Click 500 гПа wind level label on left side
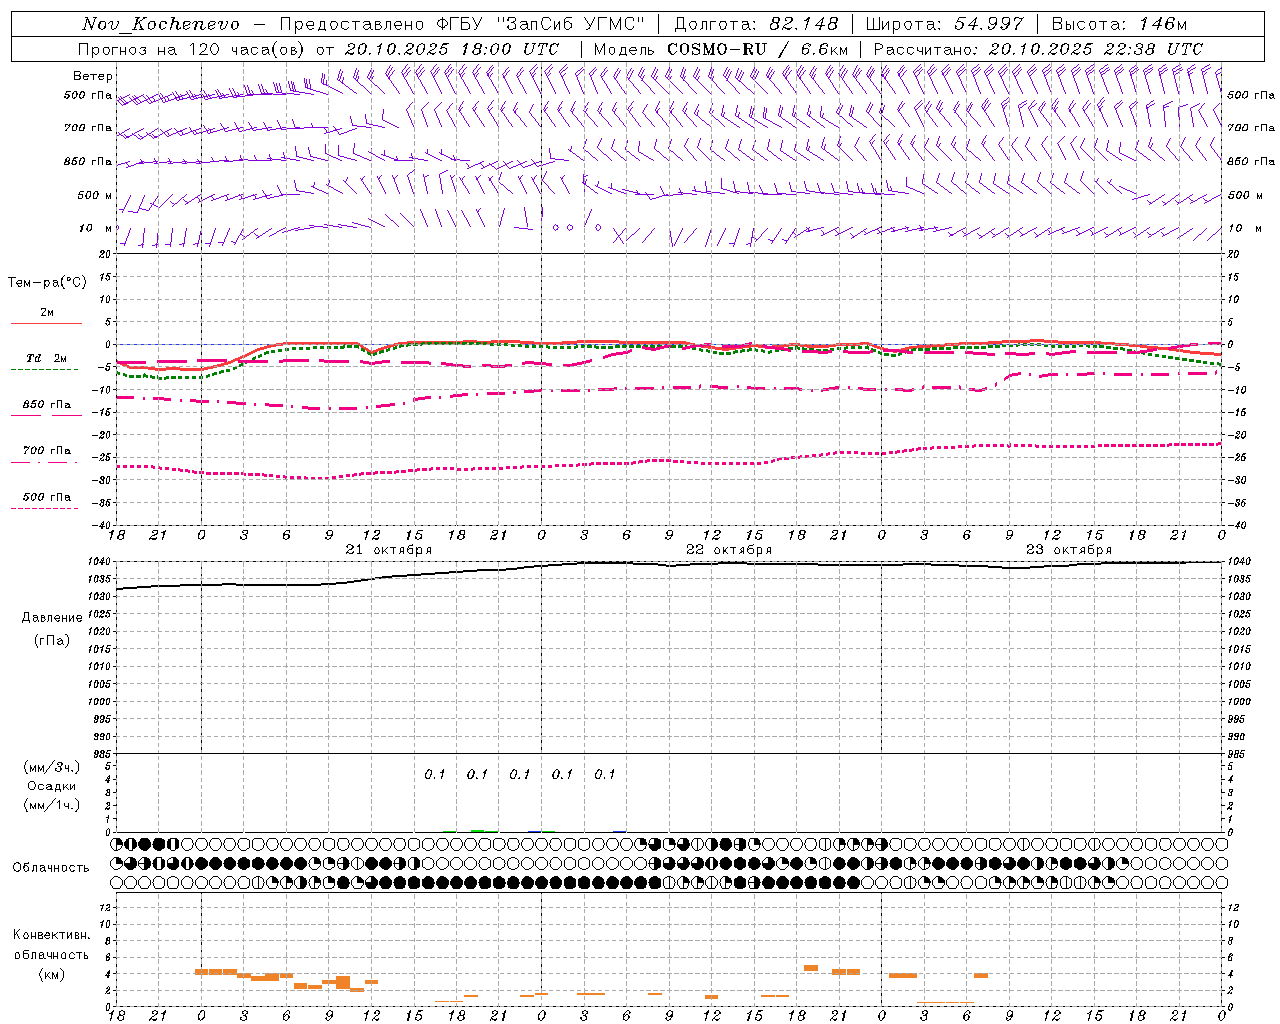This screenshot has width=1280, height=1024. pos(88,95)
